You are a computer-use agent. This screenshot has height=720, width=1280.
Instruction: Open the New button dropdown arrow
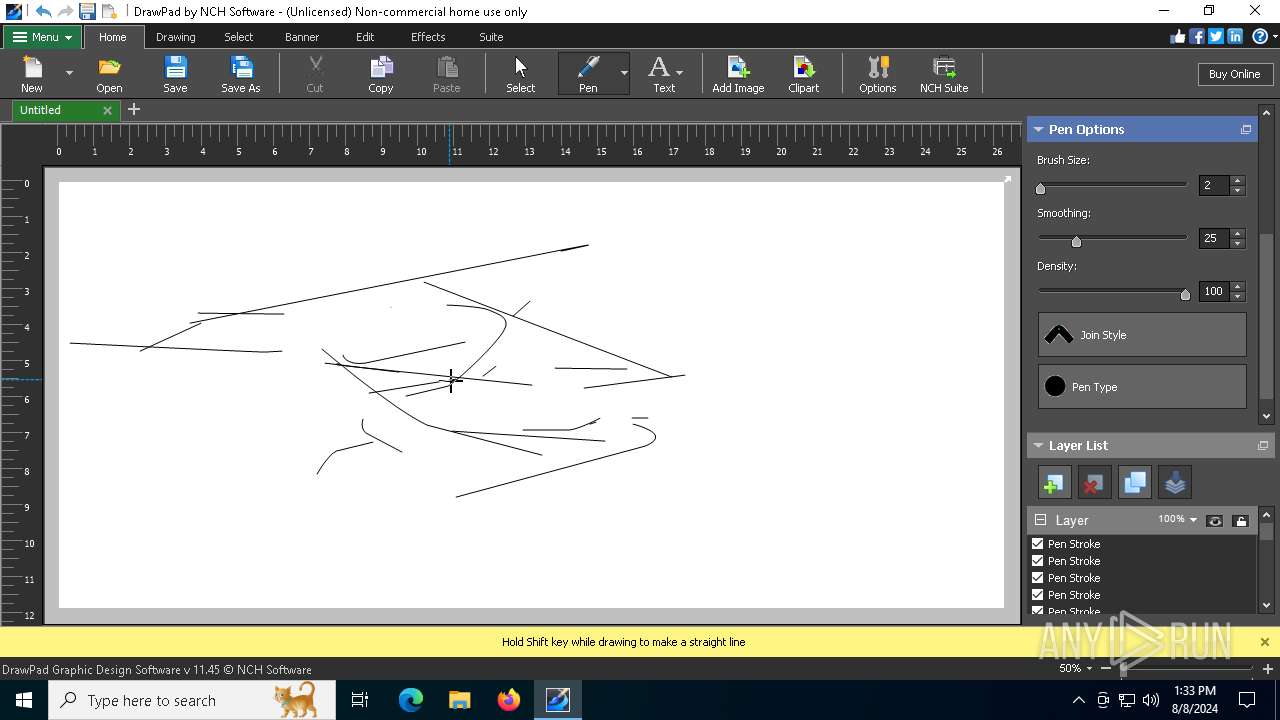coord(69,73)
